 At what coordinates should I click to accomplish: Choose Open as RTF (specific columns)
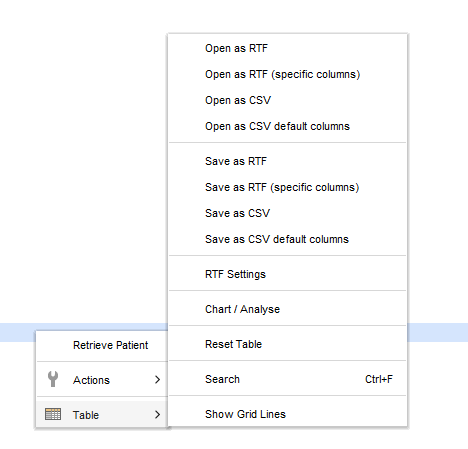tap(287, 74)
